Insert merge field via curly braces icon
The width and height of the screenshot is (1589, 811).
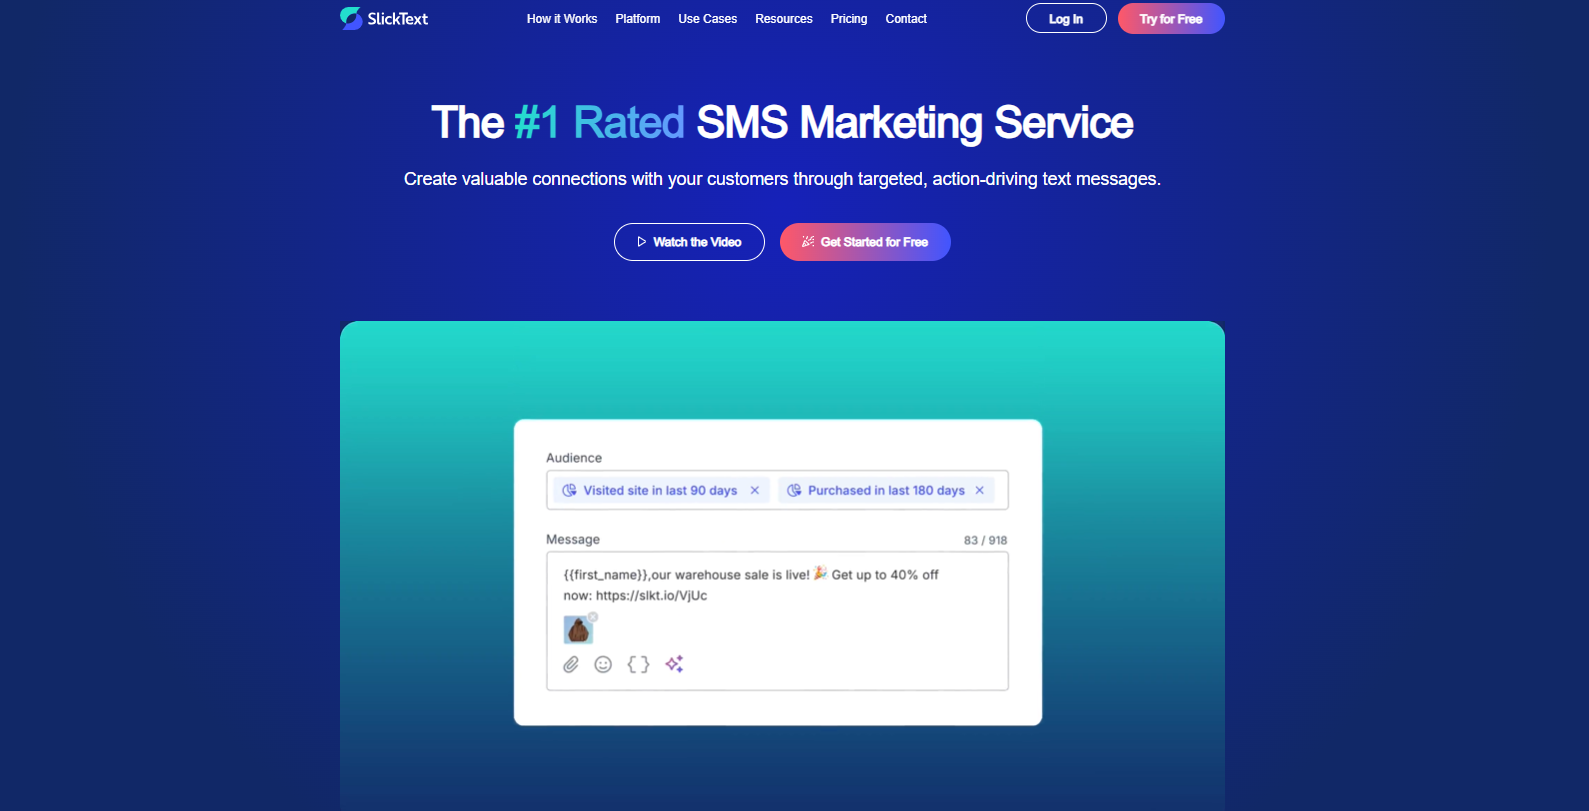(x=638, y=664)
